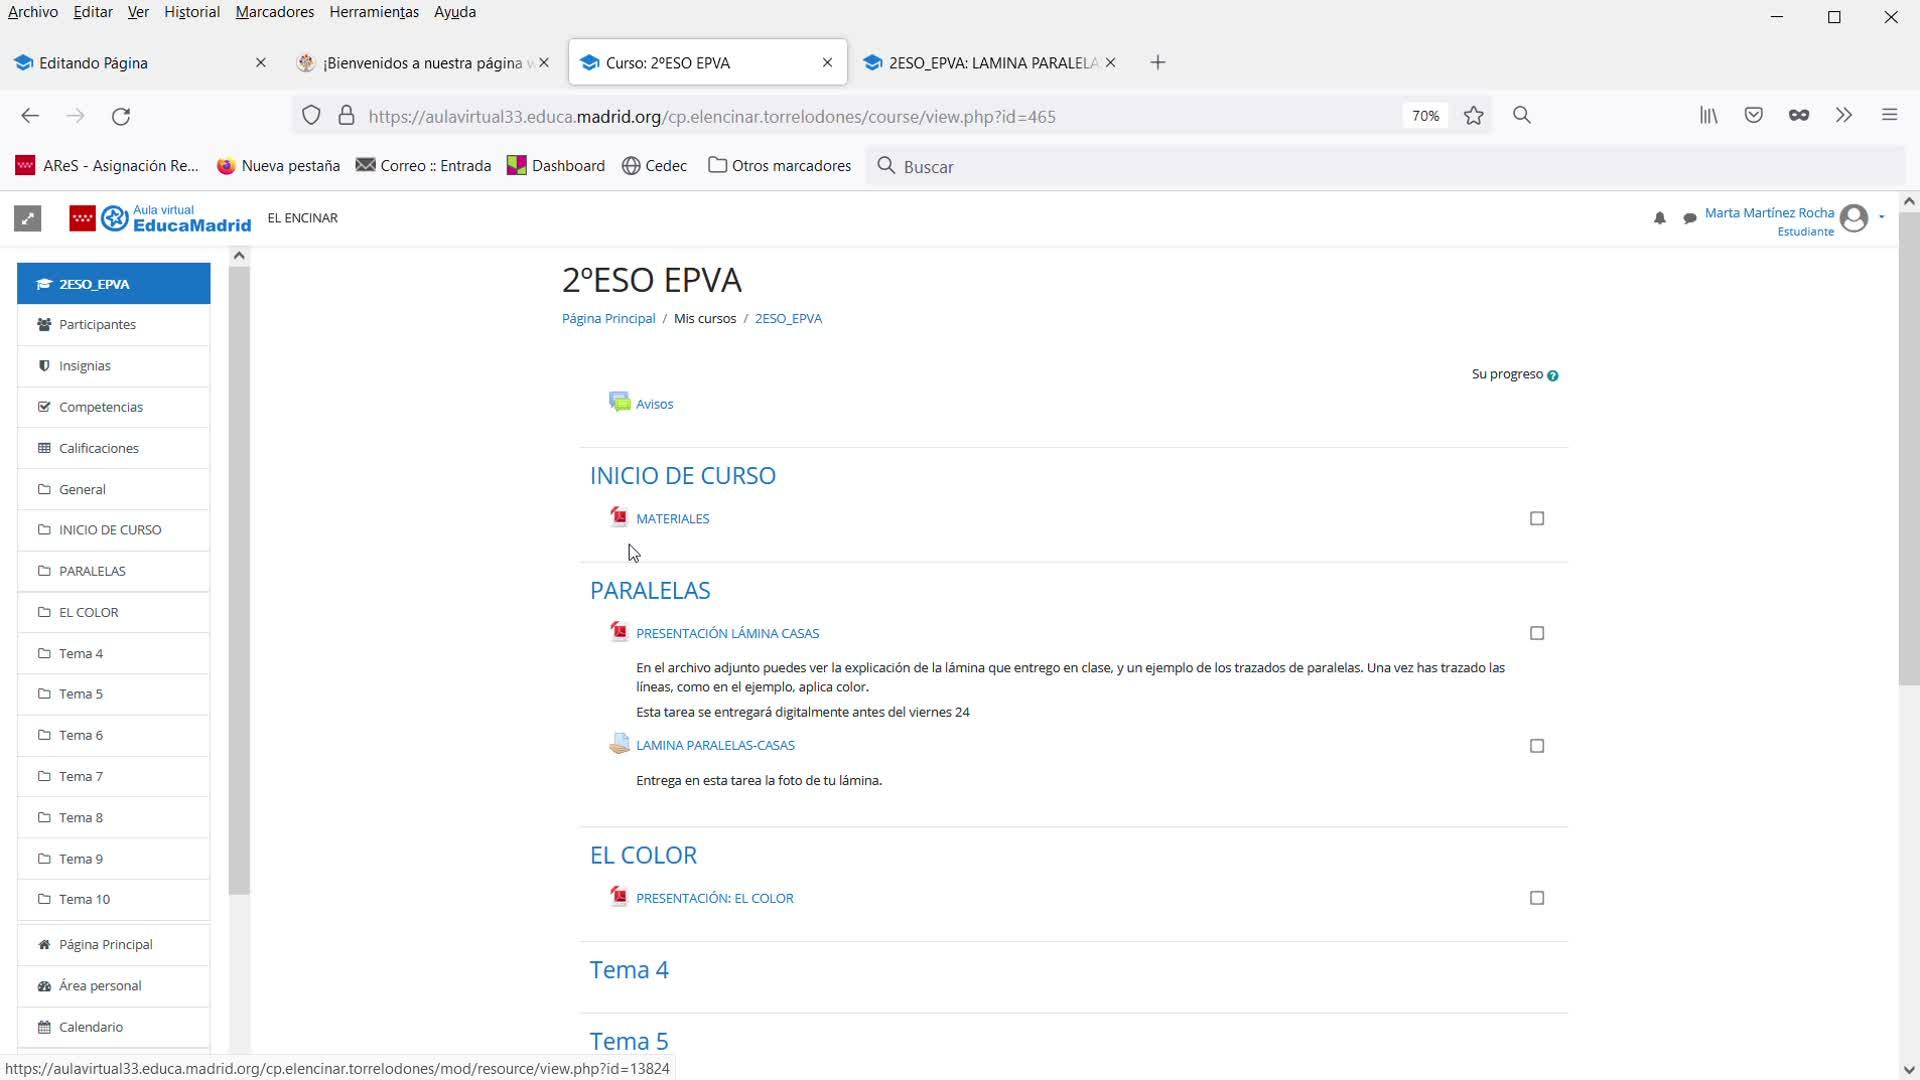Screen dimensions: 1920x1080
Task: Click Su progreso help icon
Action: tap(1553, 376)
